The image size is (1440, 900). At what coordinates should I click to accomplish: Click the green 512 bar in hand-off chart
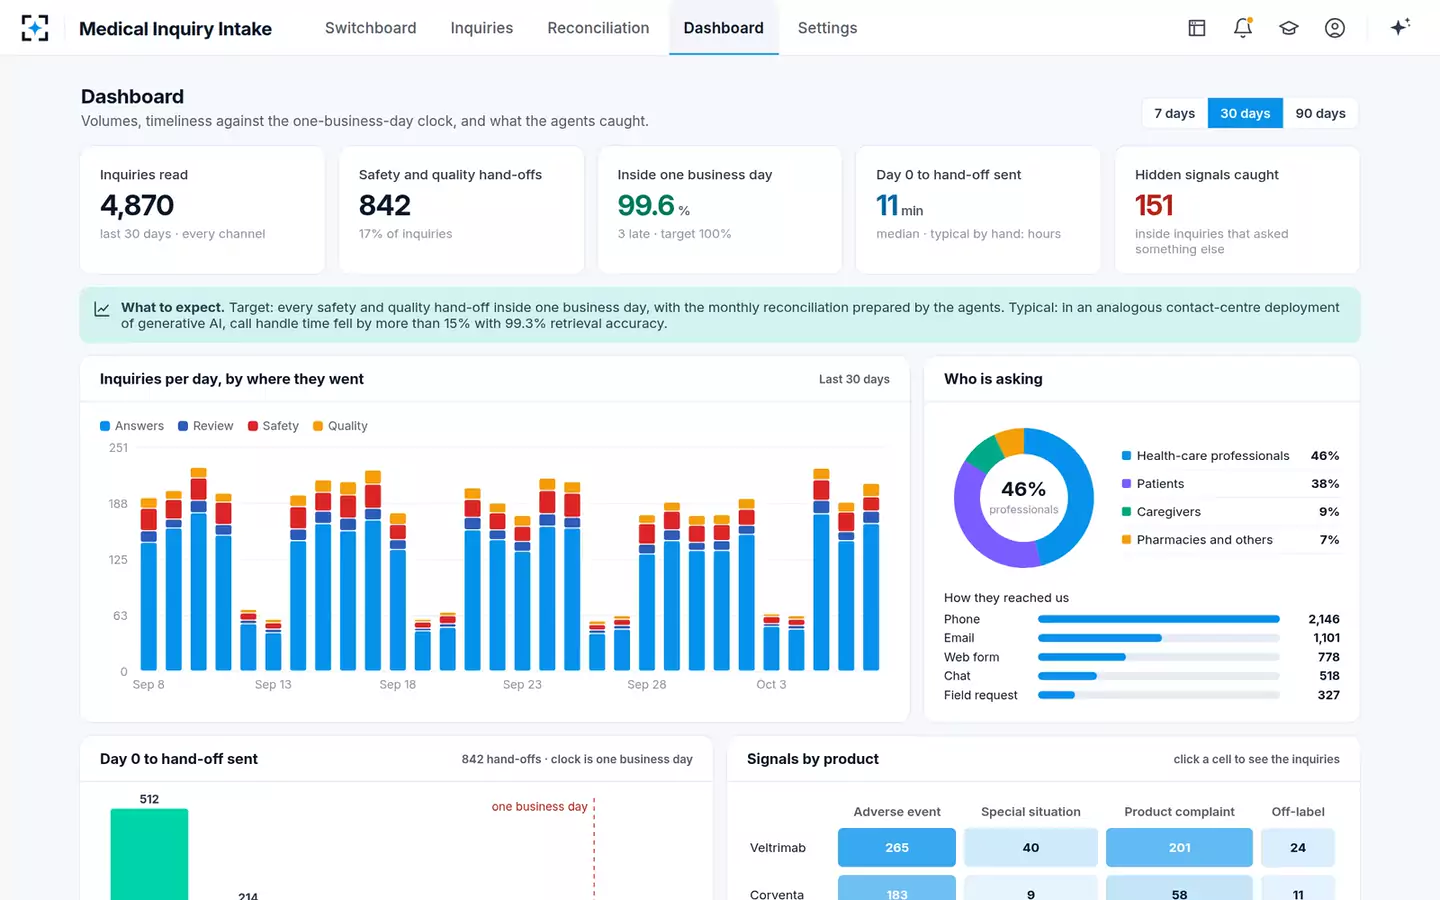pyautogui.click(x=149, y=854)
